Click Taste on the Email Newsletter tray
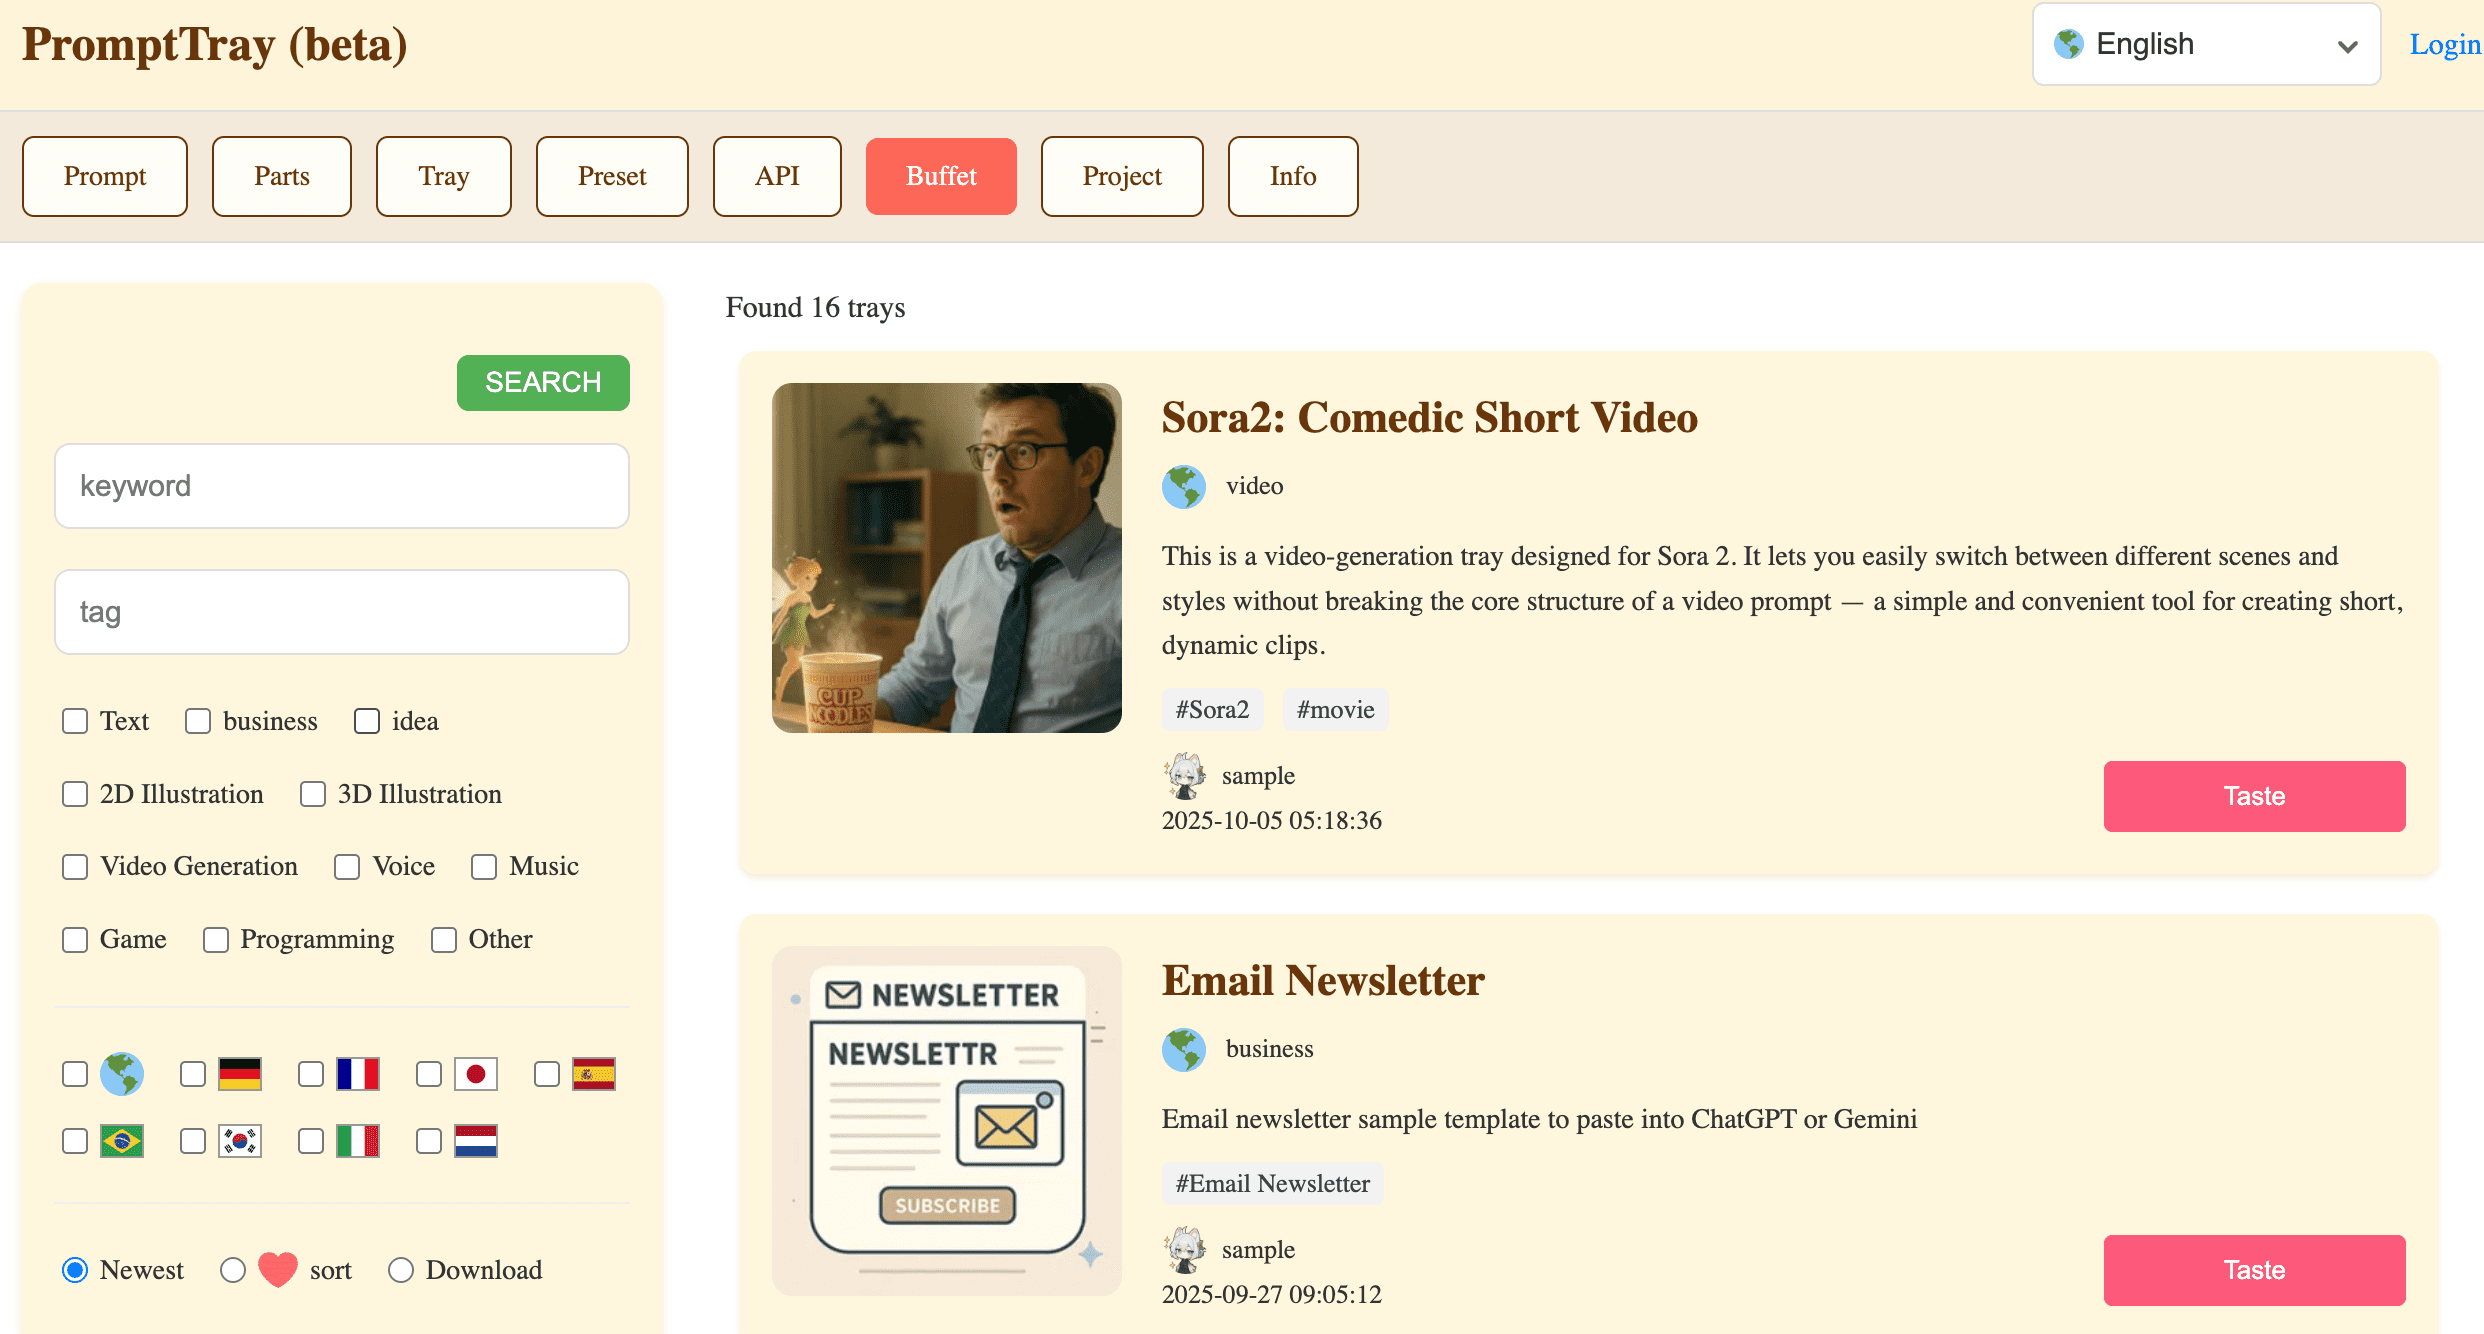Viewport: 2484px width, 1334px height. pyautogui.click(x=2254, y=1270)
